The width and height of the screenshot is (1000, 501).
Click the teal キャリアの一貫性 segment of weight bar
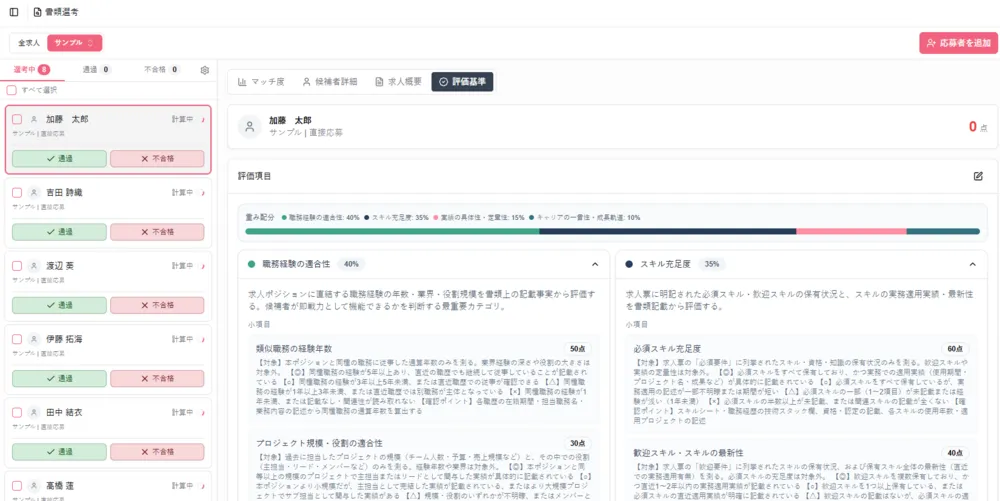coord(943,231)
